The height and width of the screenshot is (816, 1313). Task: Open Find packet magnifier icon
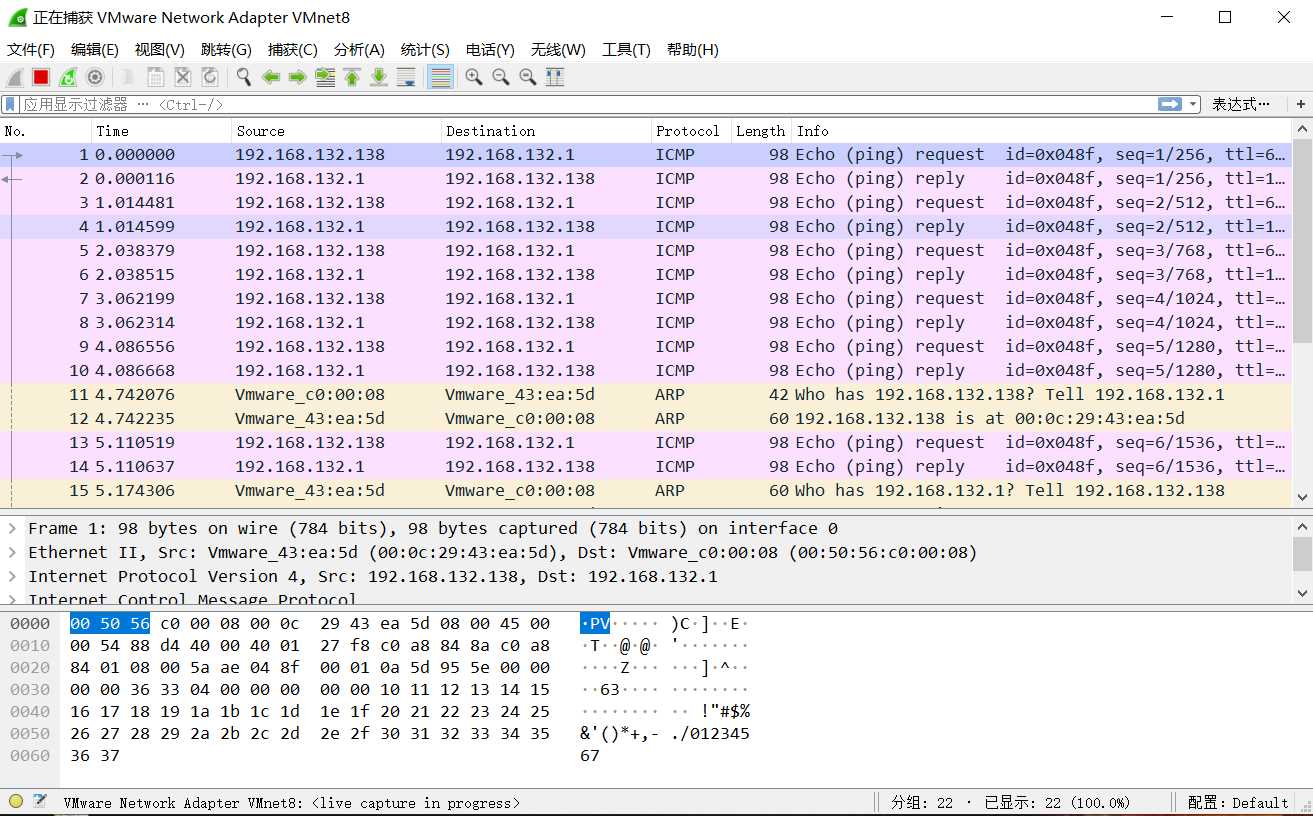(x=243, y=77)
